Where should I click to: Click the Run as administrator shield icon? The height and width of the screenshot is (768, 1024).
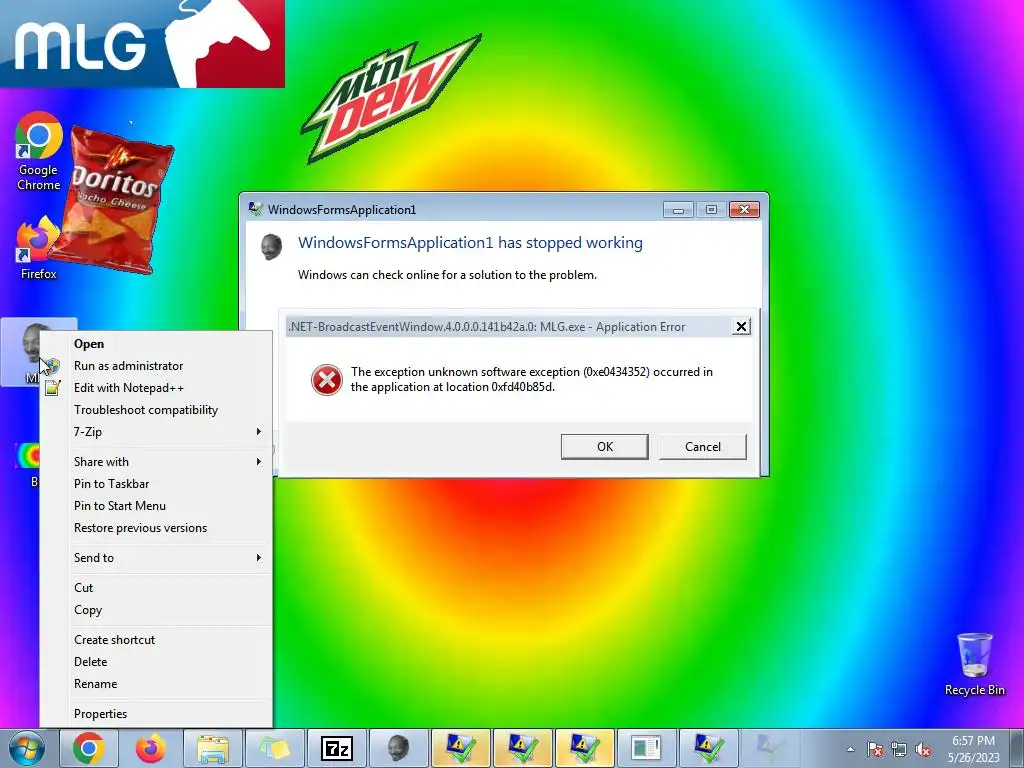52,366
